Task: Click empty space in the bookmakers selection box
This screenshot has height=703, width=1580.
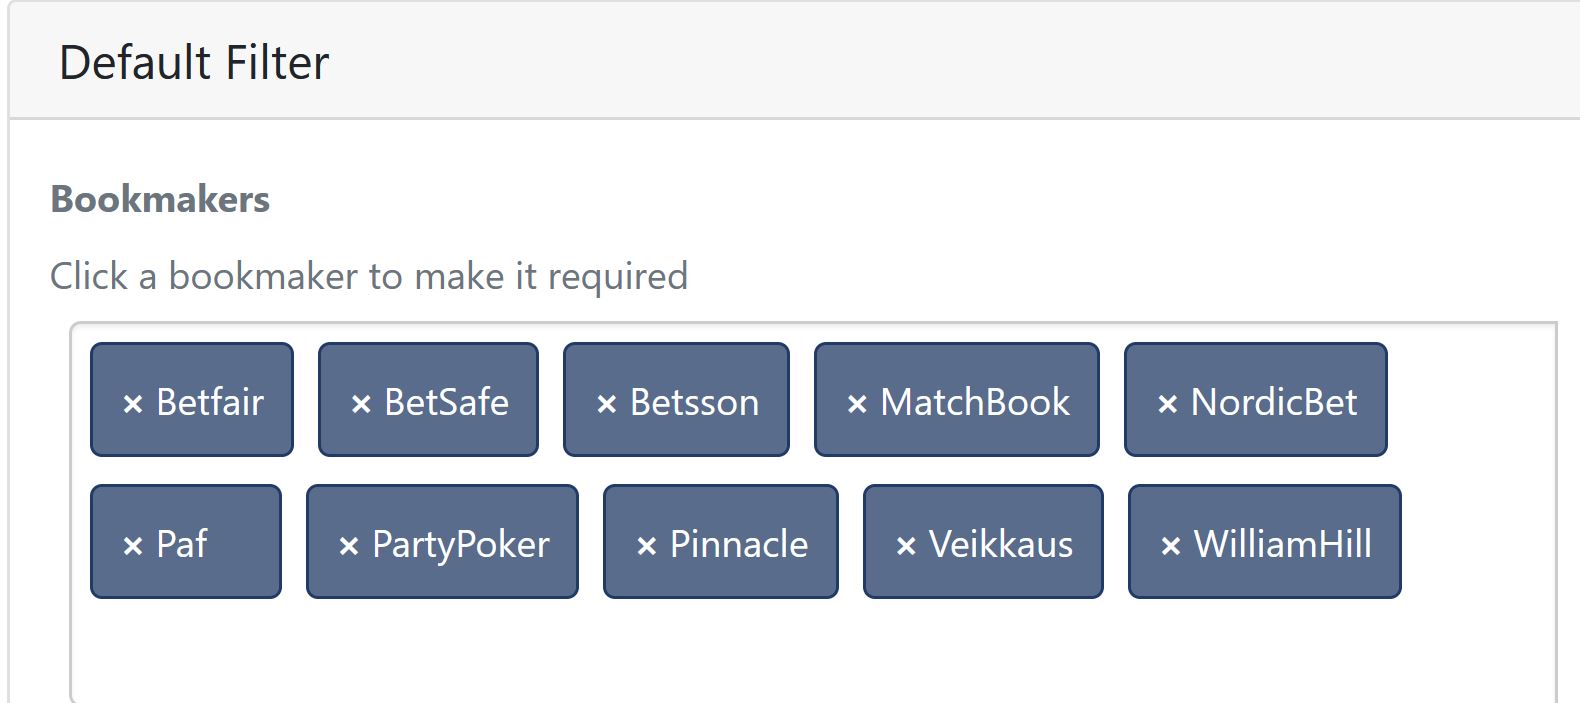Action: click(x=800, y=650)
